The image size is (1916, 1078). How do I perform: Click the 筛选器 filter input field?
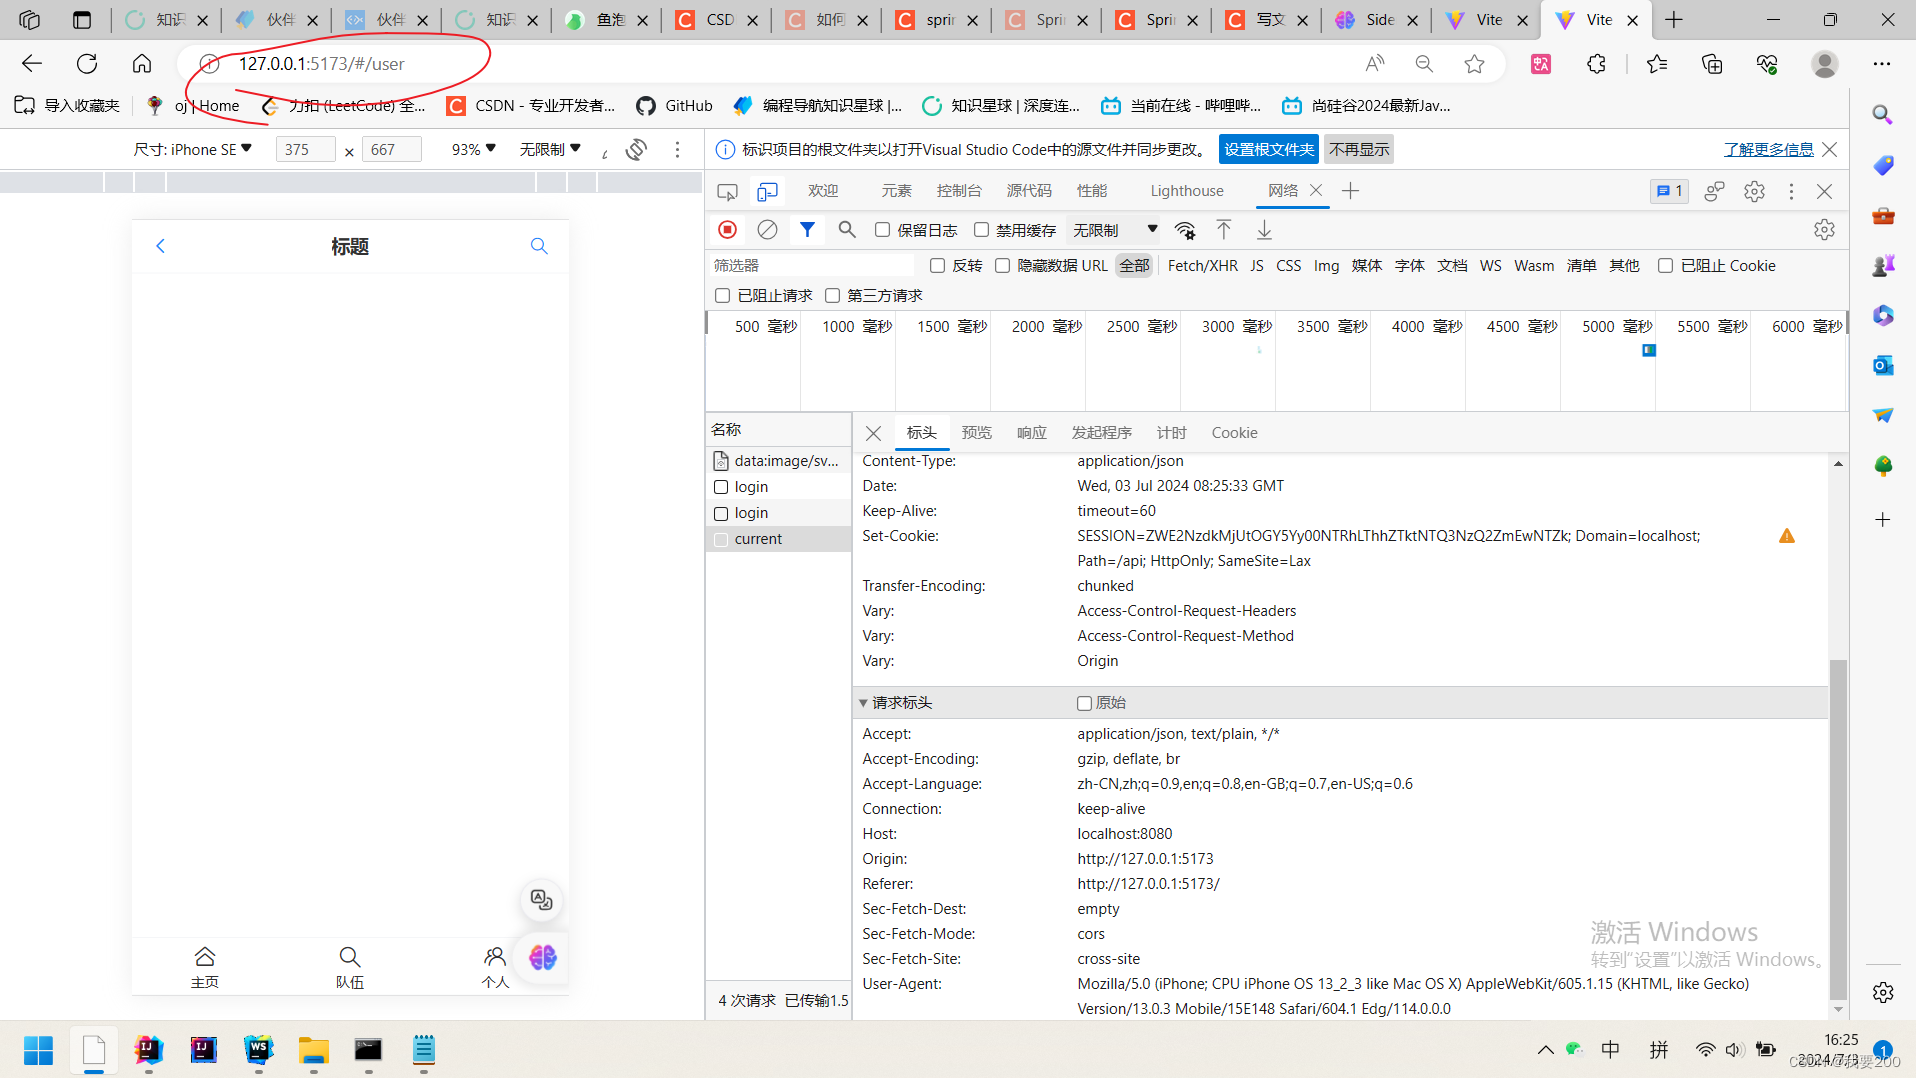[x=811, y=266]
